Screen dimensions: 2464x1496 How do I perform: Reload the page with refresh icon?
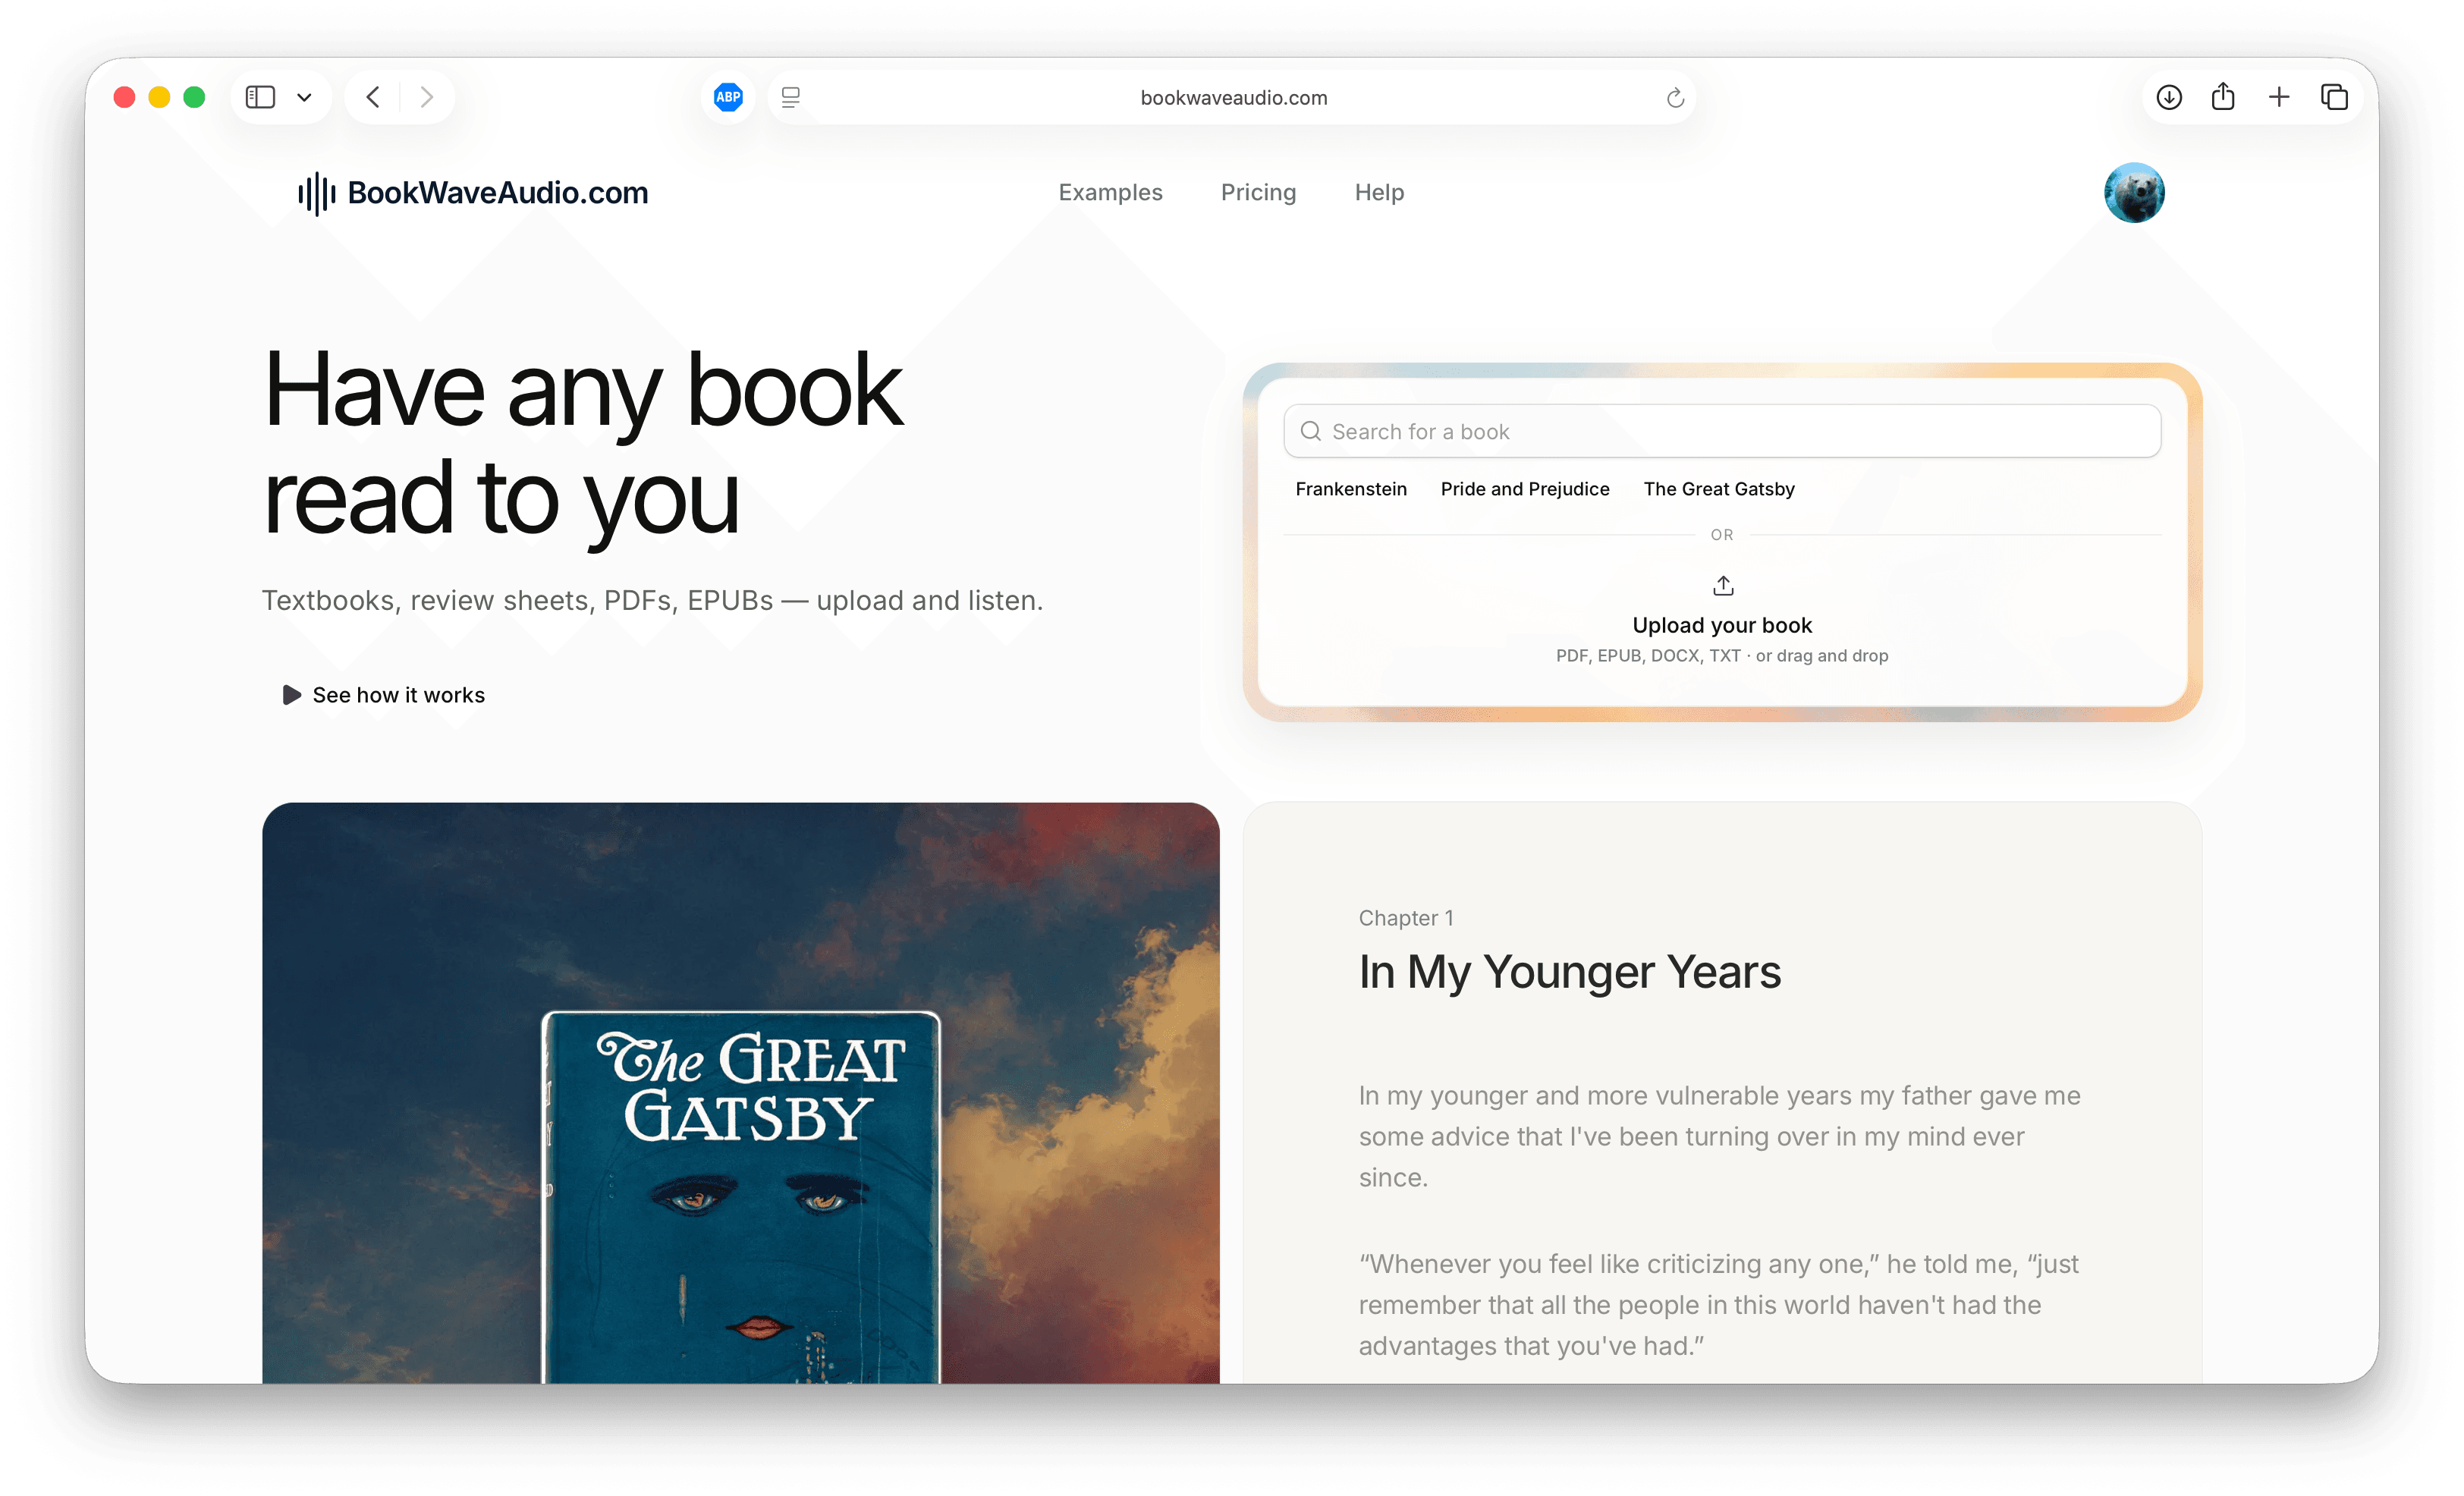tap(1675, 97)
